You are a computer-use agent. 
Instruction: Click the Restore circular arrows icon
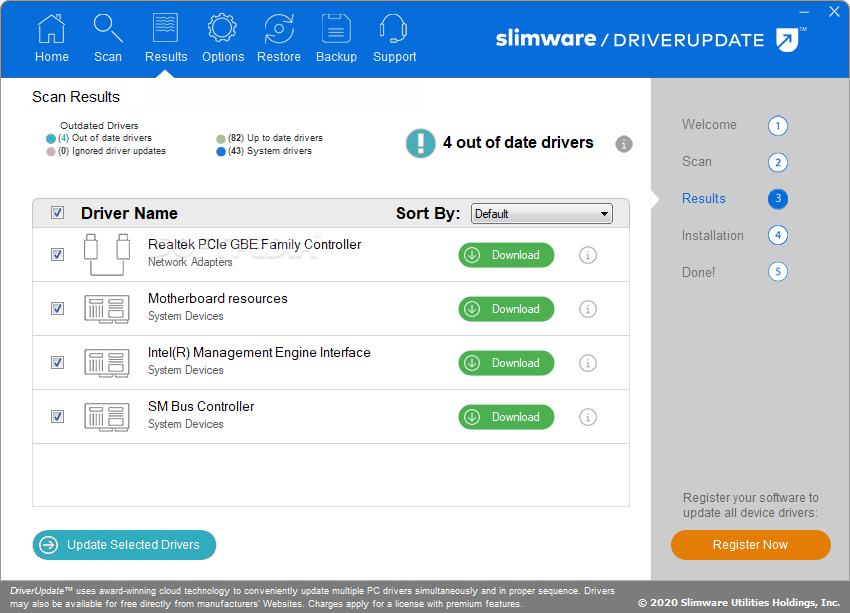(279, 28)
